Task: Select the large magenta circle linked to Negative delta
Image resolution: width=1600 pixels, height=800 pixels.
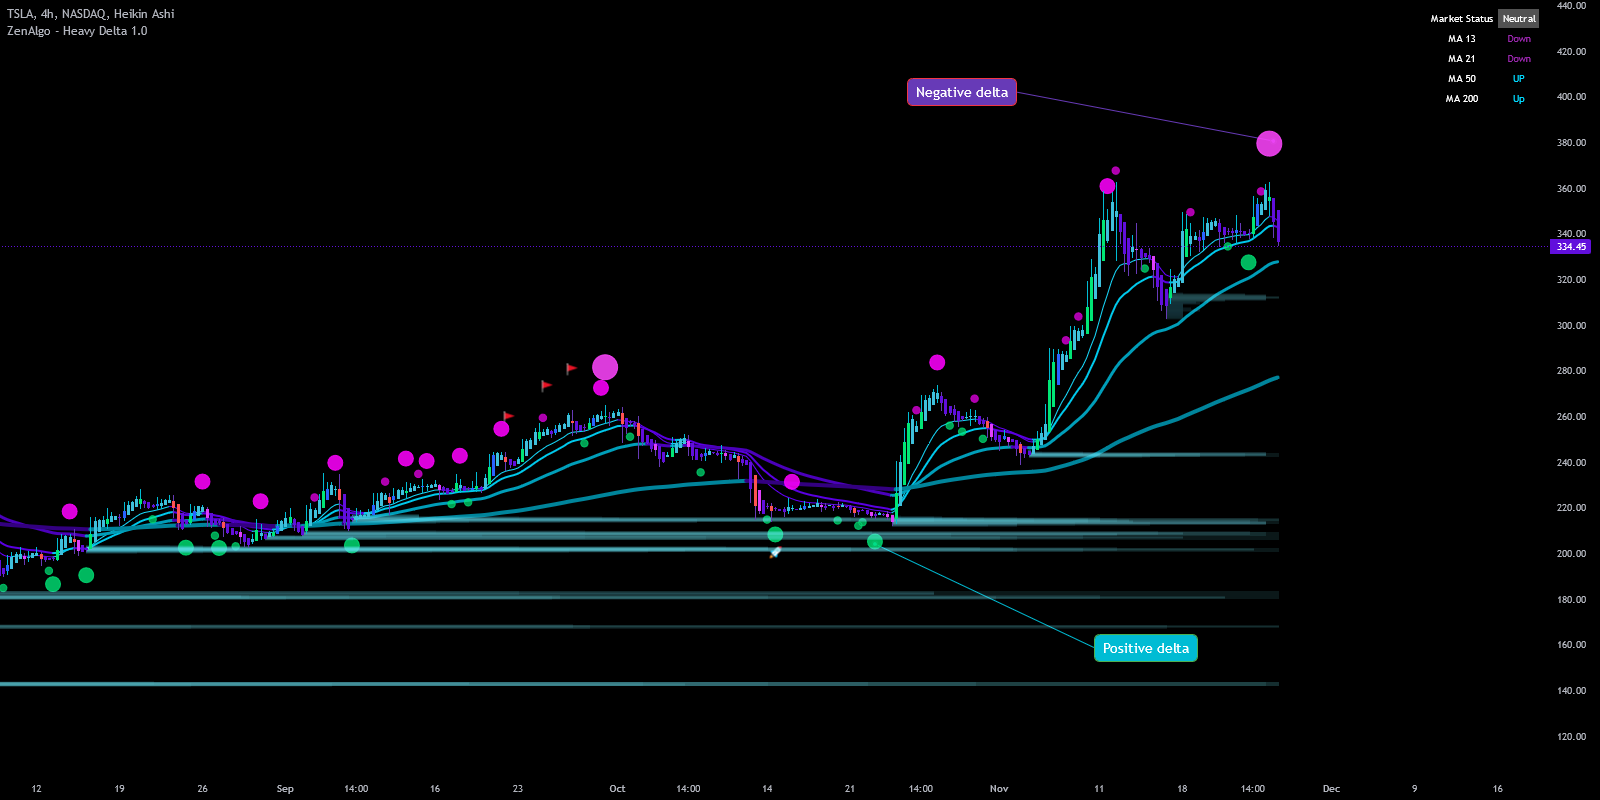Action: click(1269, 144)
